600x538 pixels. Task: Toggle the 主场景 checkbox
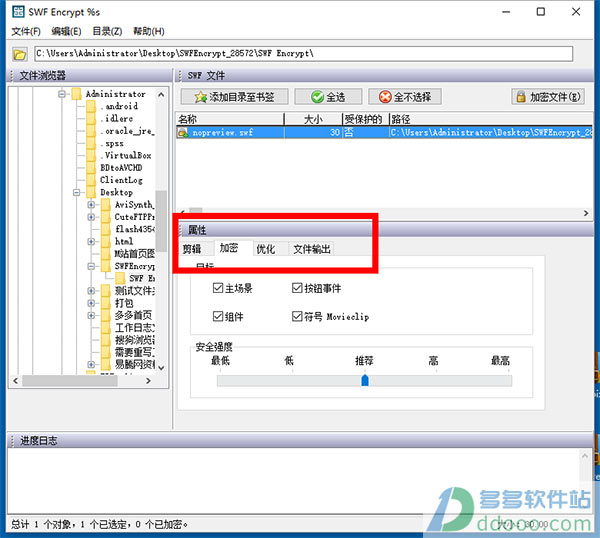click(x=218, y=288)
